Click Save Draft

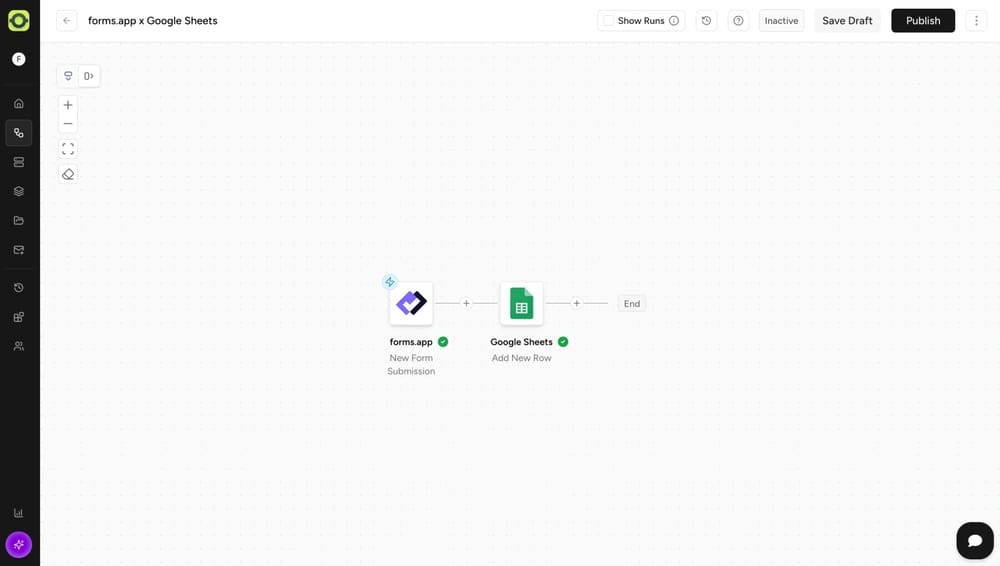pos(847,20)
